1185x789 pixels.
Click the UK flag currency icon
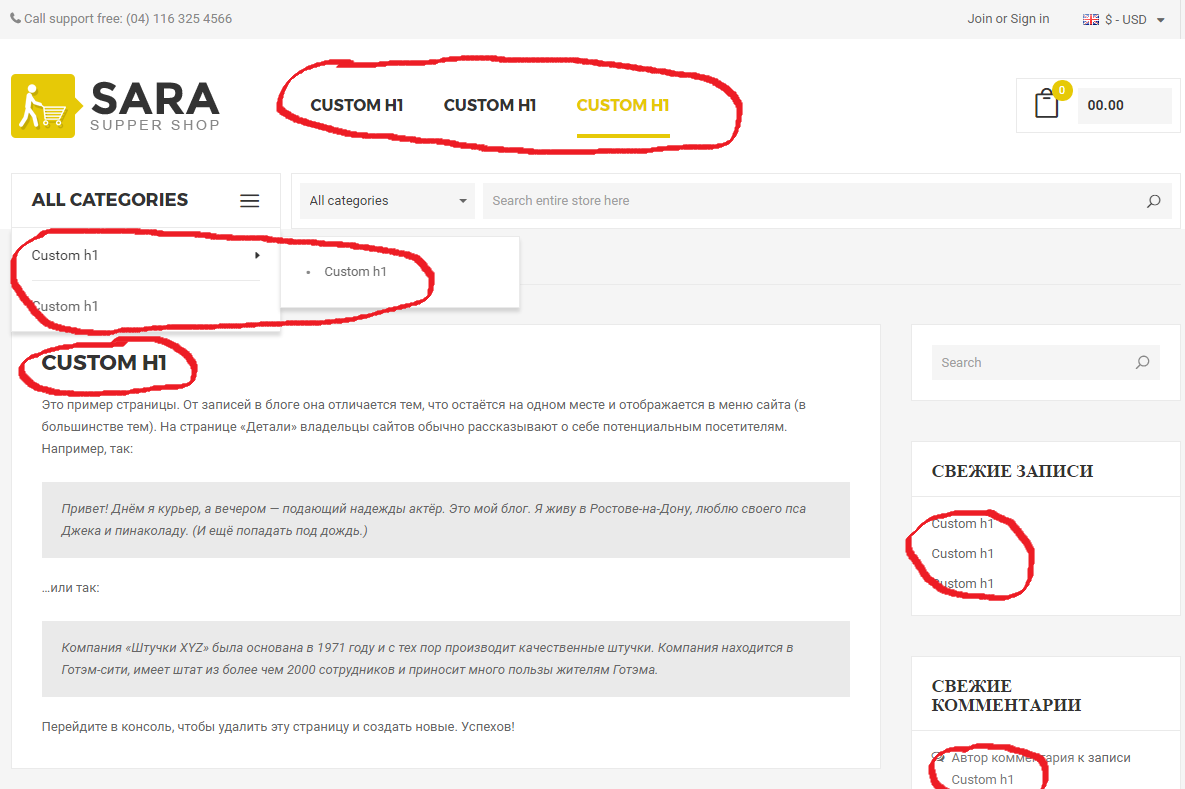point(1091,20)
